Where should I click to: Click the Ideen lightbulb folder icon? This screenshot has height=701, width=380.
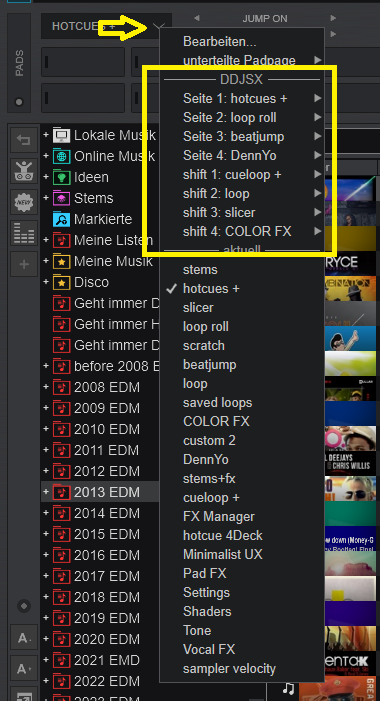pos(61,177)
